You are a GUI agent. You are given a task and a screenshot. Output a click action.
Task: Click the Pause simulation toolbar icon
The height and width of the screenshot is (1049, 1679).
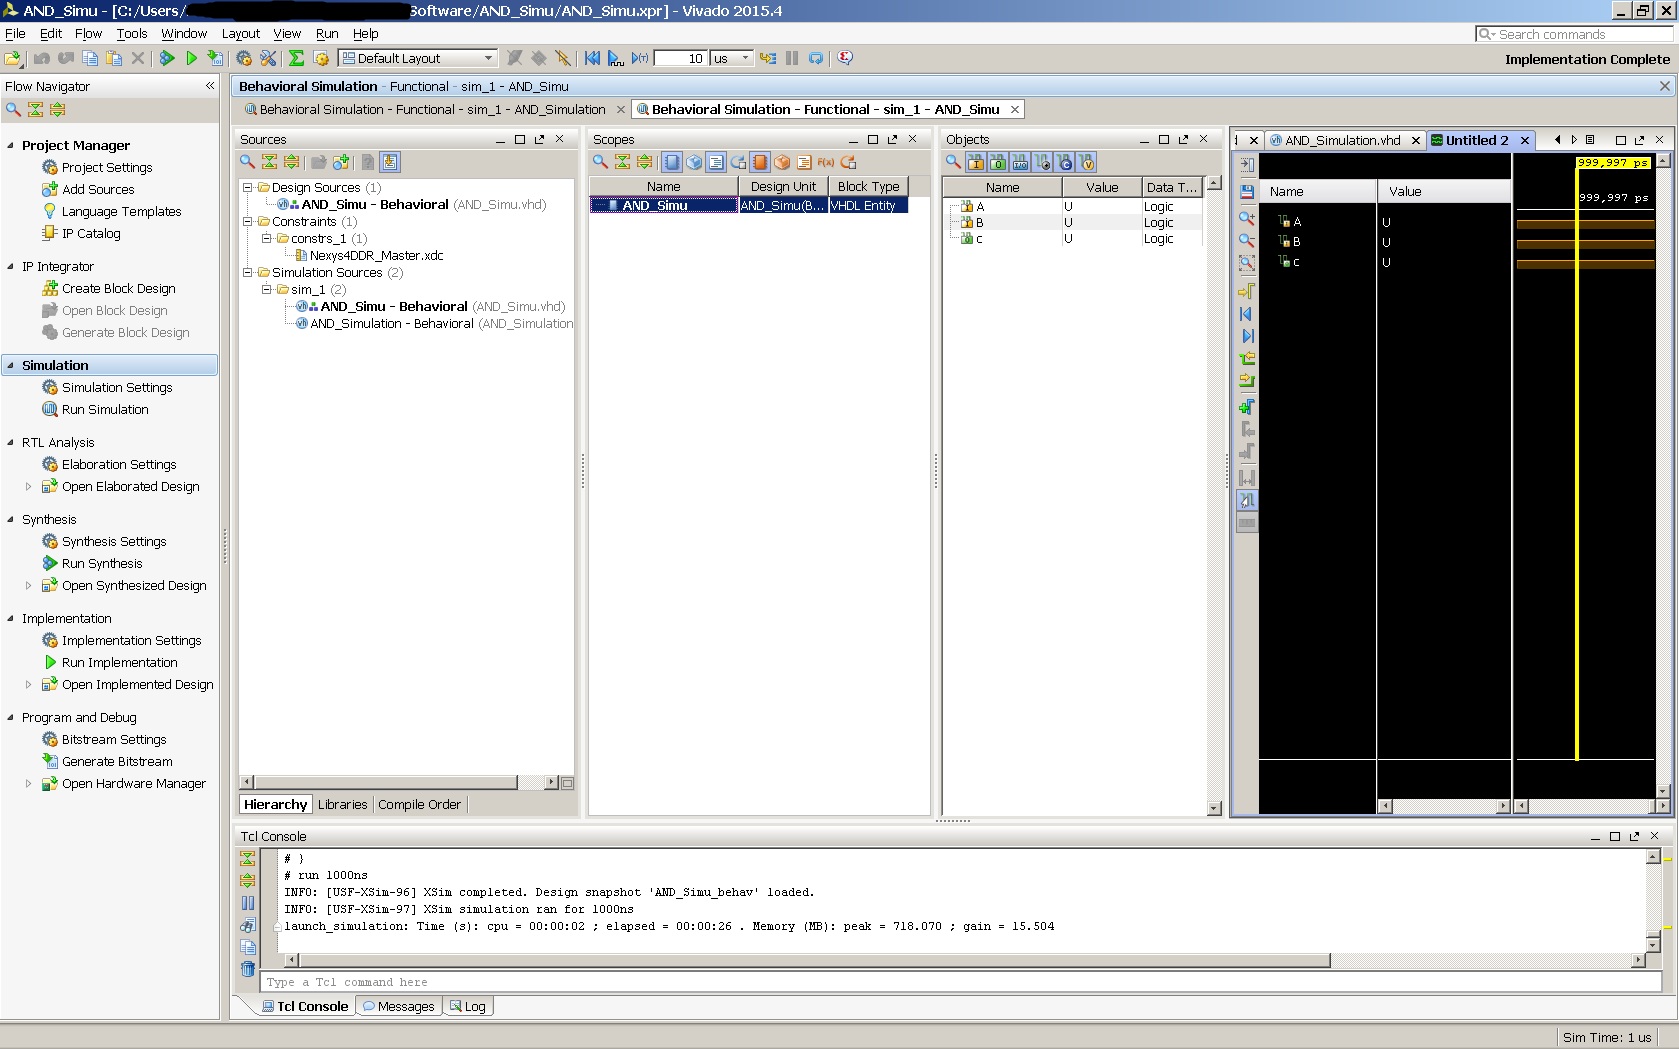[x=792, y=58]
